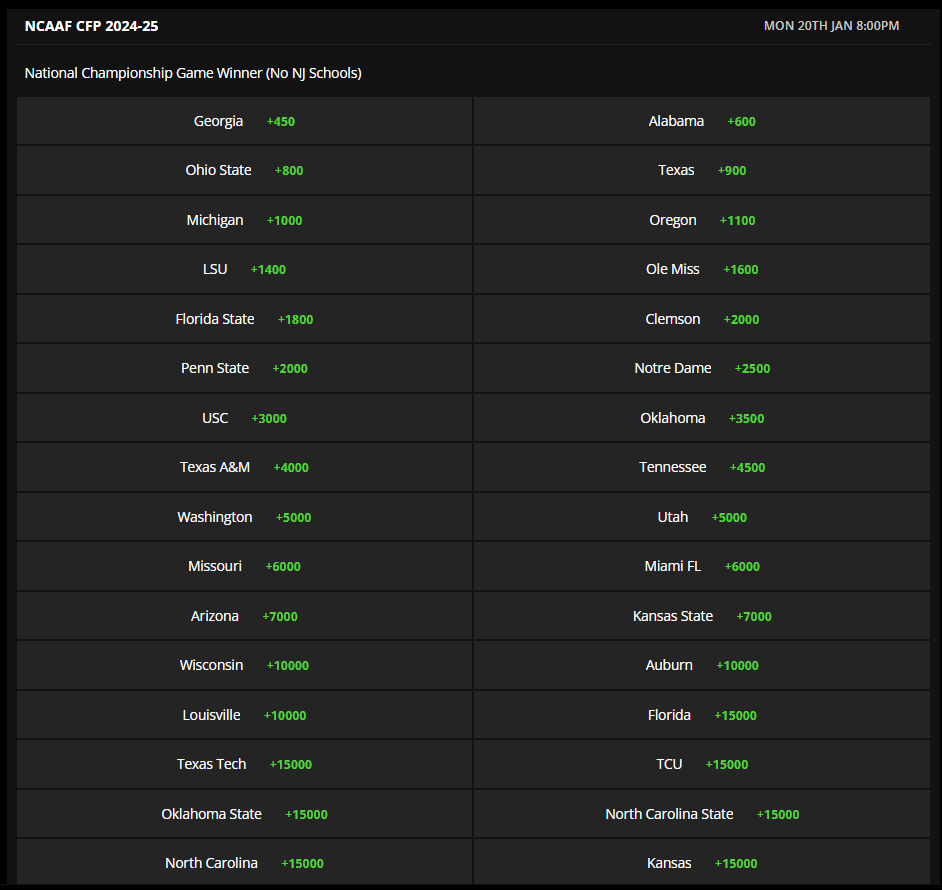Pick Ole Miss +1600 outcome
942x890 pixels.
[702, 269]
